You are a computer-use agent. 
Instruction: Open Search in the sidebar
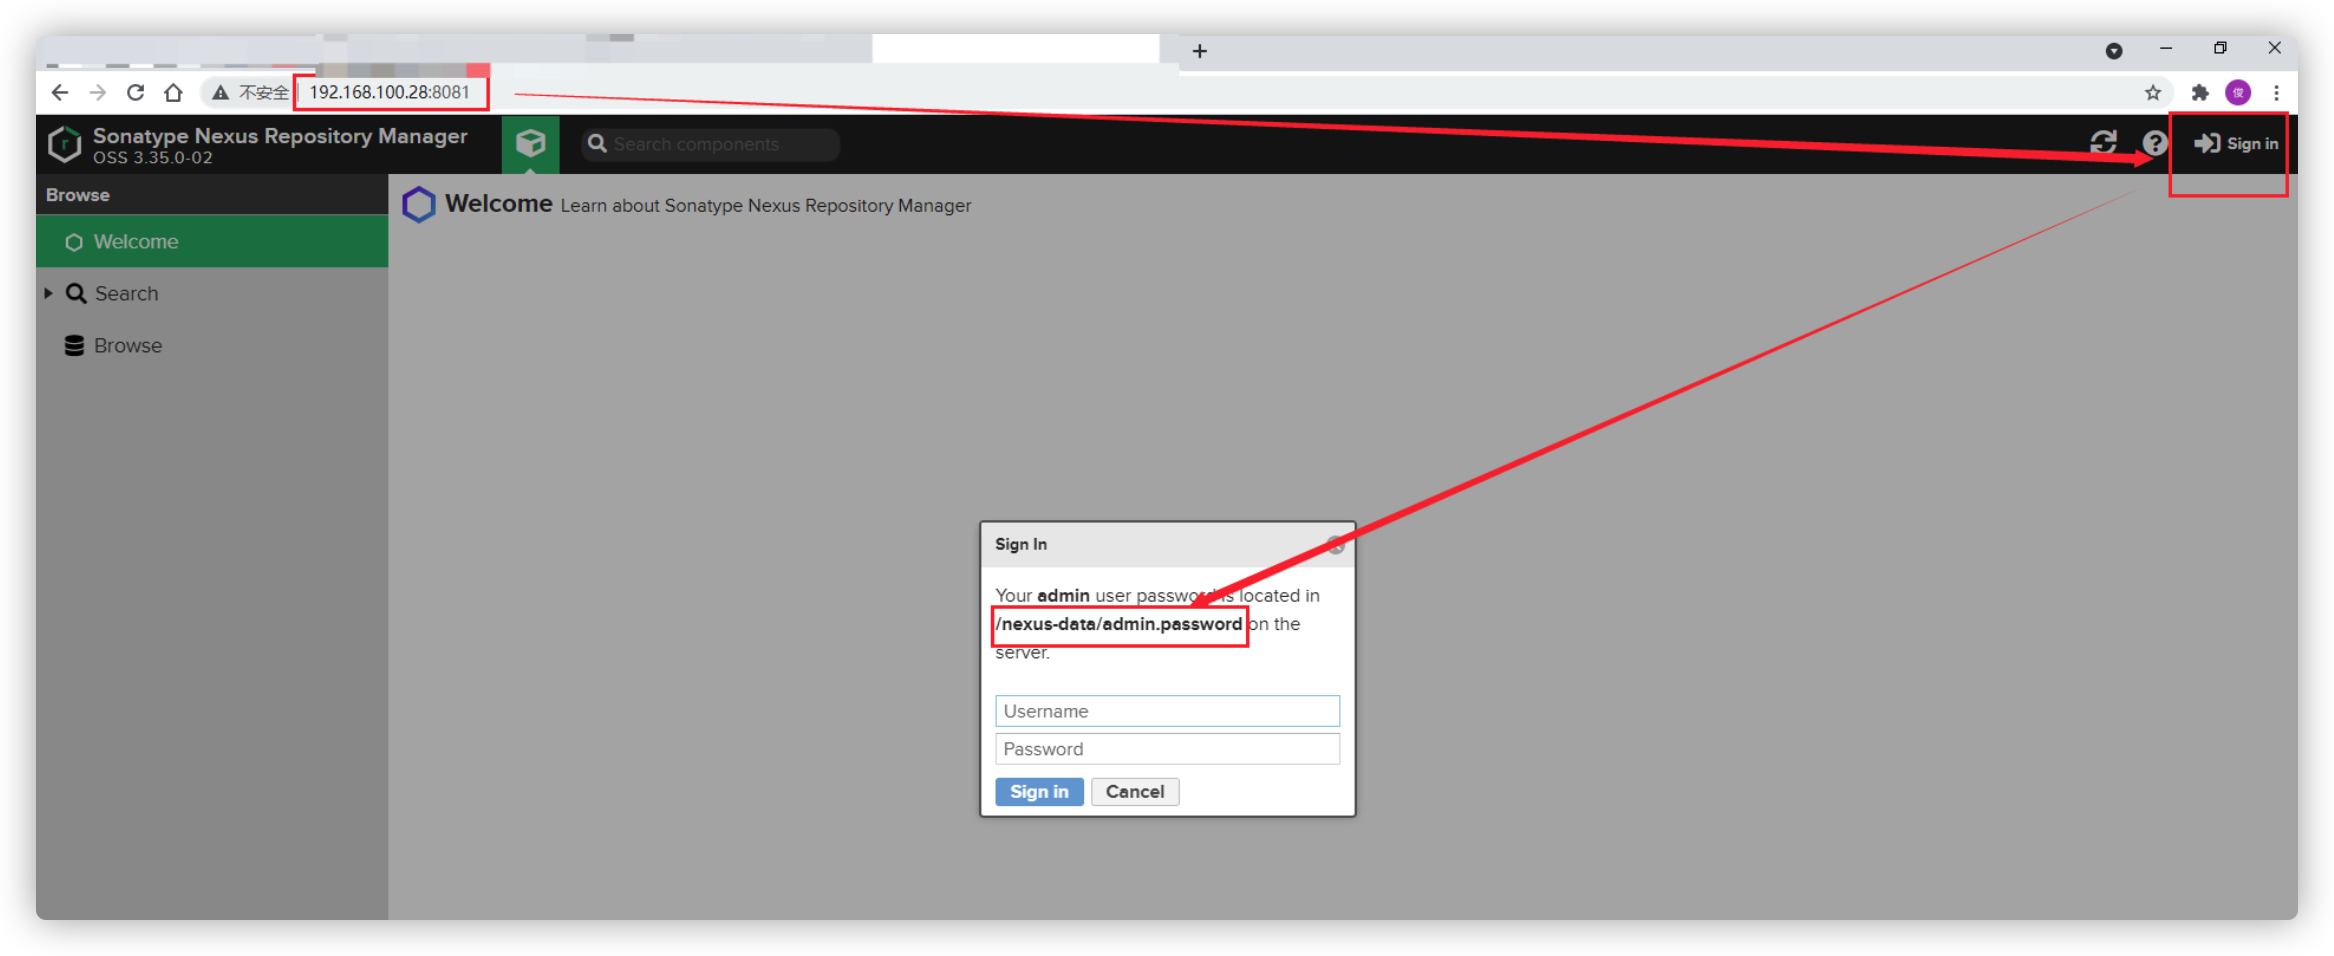click(126, 294)
